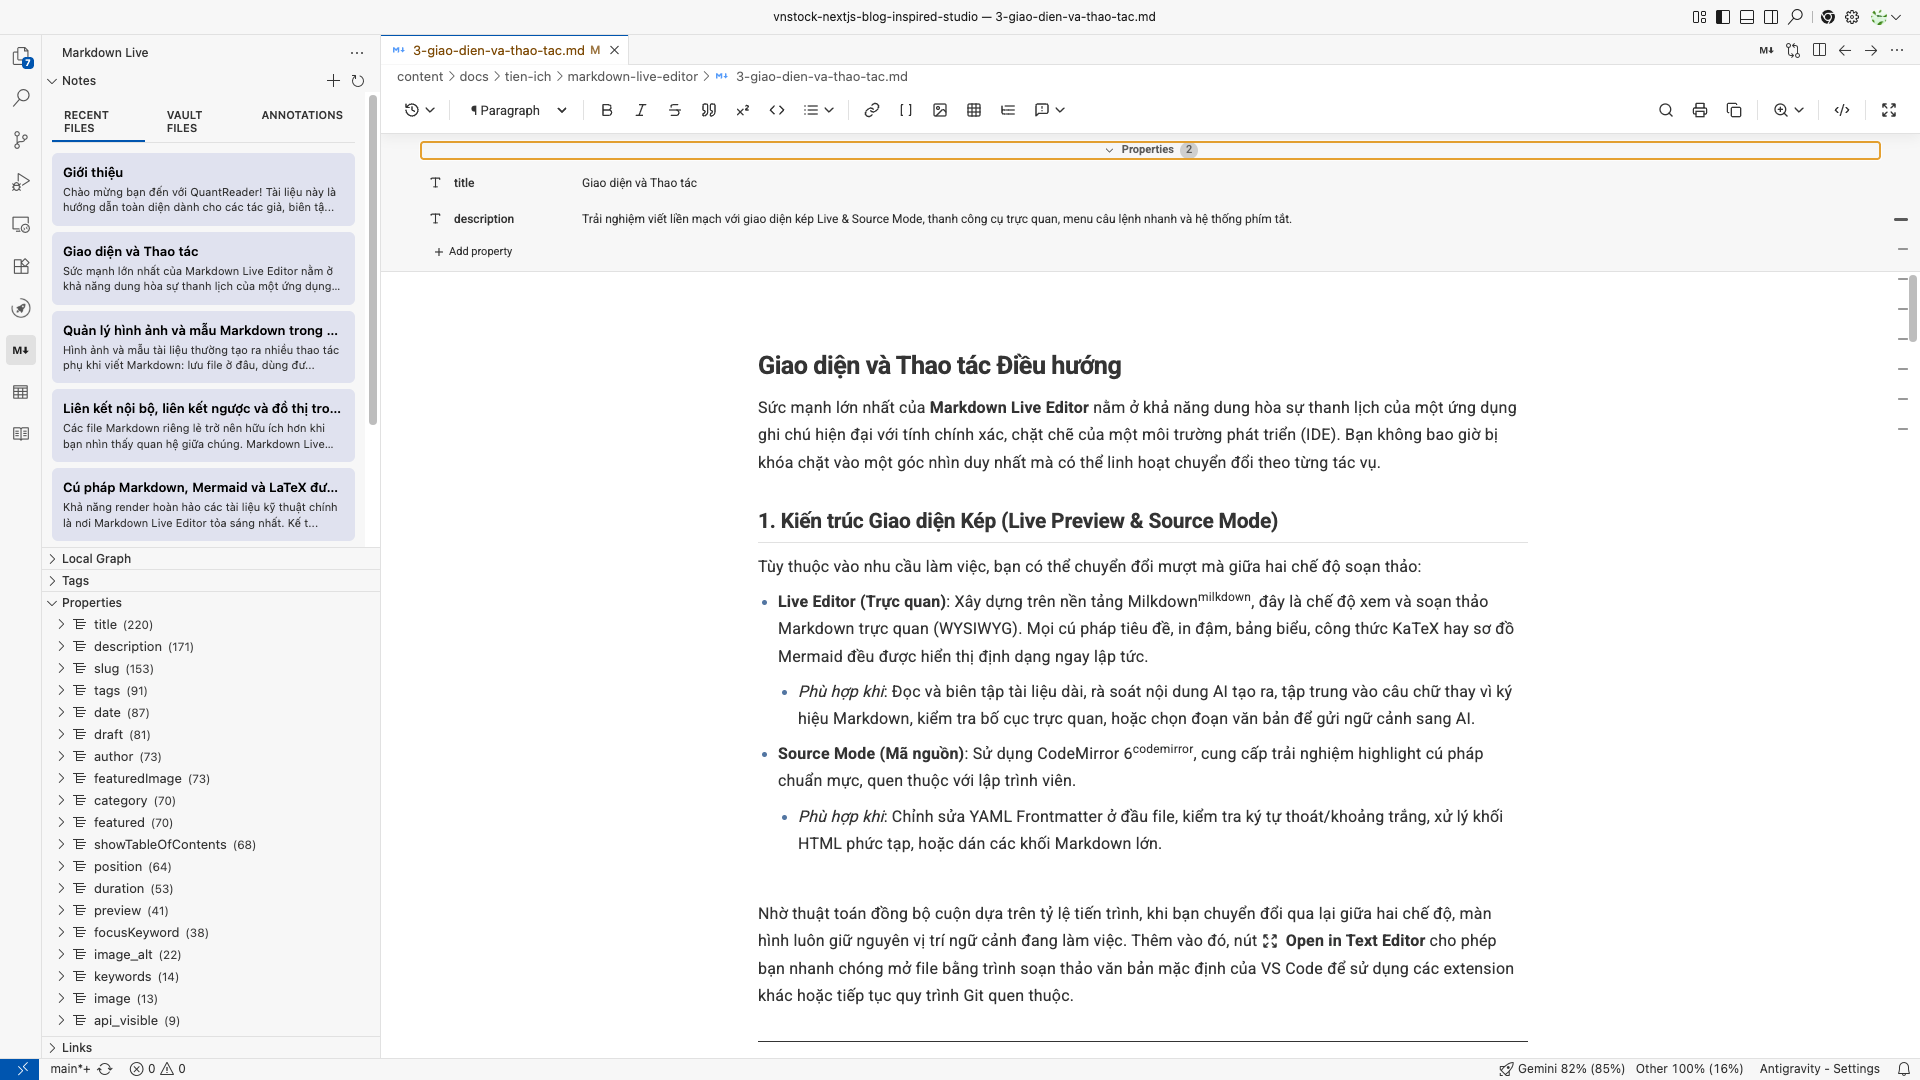
Task: Expand the featuredImage (73) property
Action: coord(211,779)
